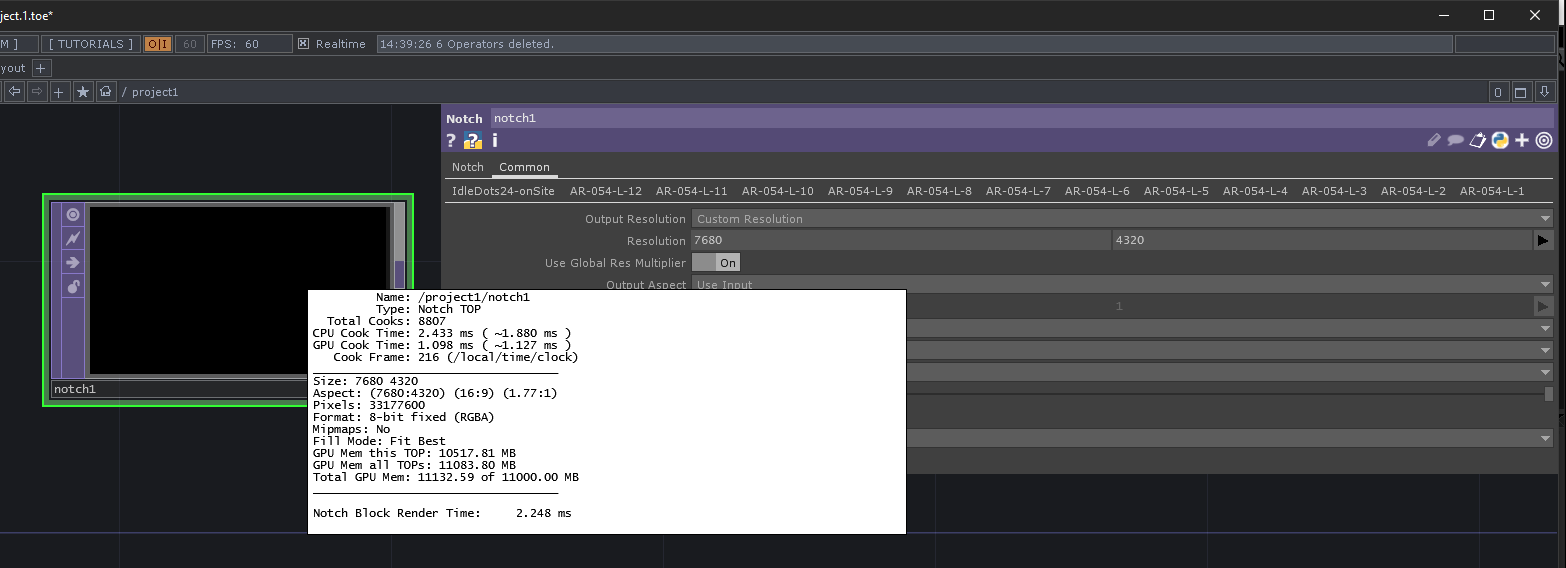Click the down arrow icon at pane bar right
Viewport: 1566px width, 568px height.
click(1545, 93)
